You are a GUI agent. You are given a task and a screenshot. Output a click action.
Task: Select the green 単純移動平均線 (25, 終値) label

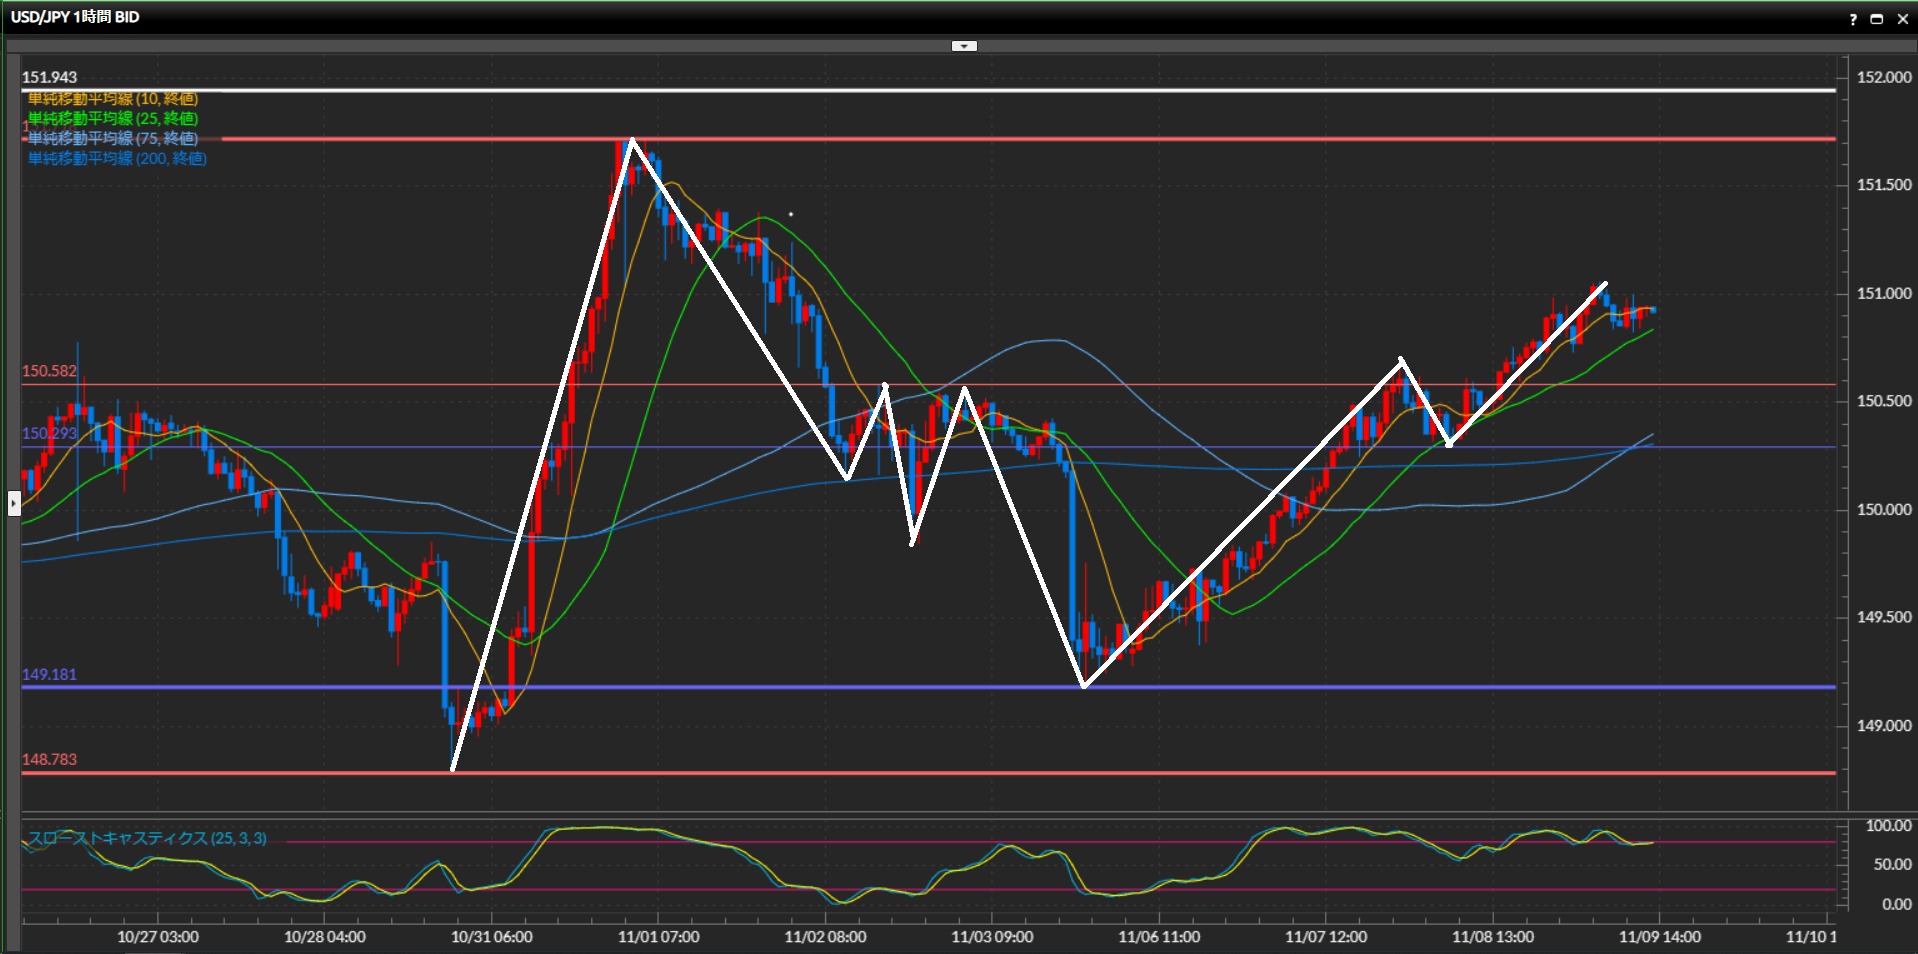pos(113,119)
